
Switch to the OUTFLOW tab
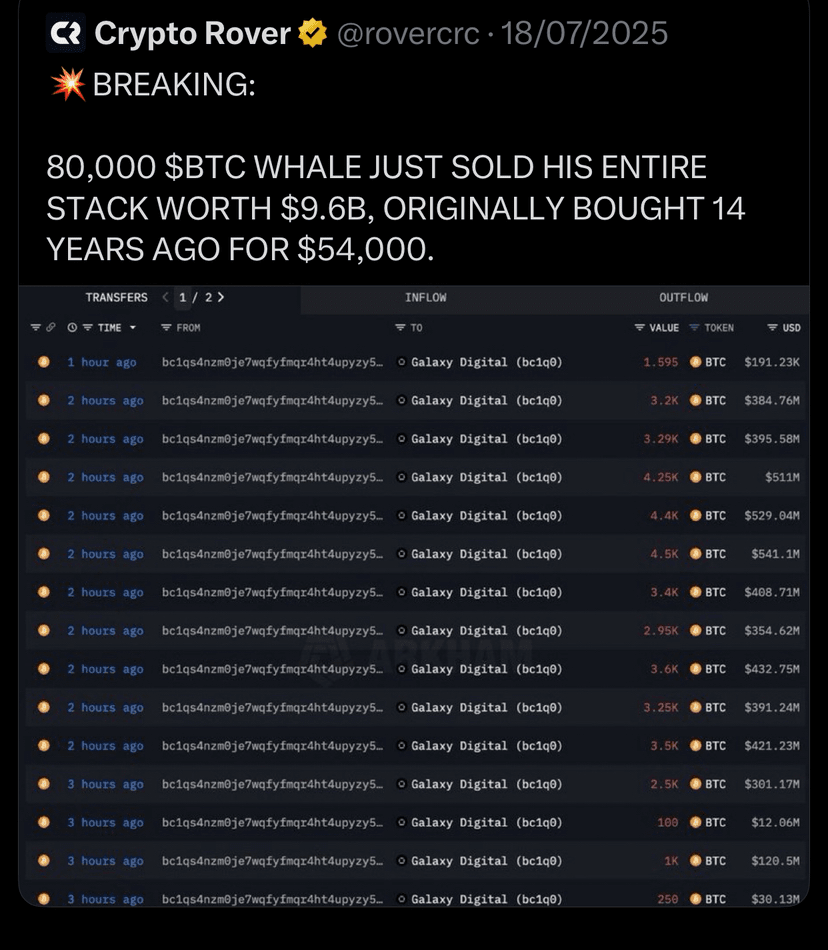click(x=683, y=297)
